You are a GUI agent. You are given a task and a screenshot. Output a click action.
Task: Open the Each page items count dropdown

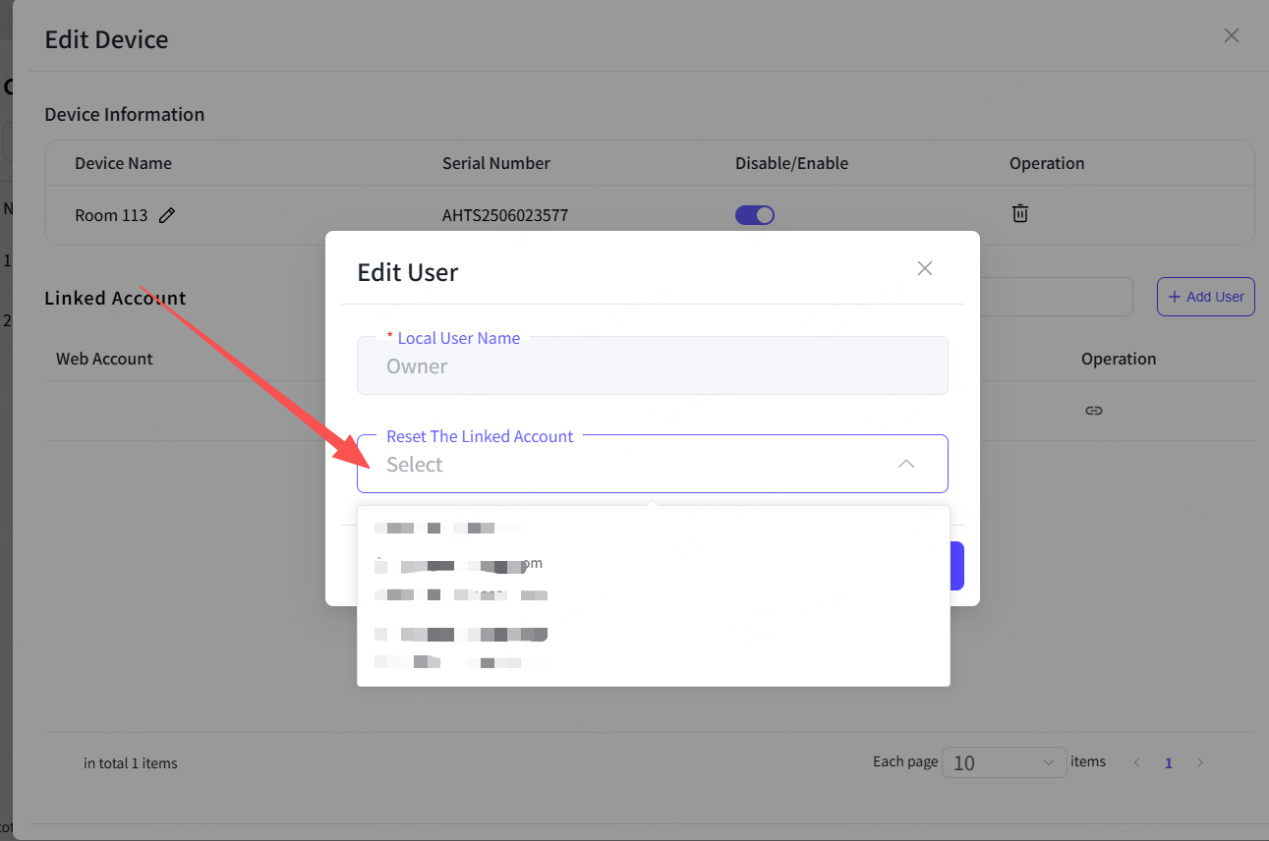coord(1003,763)
